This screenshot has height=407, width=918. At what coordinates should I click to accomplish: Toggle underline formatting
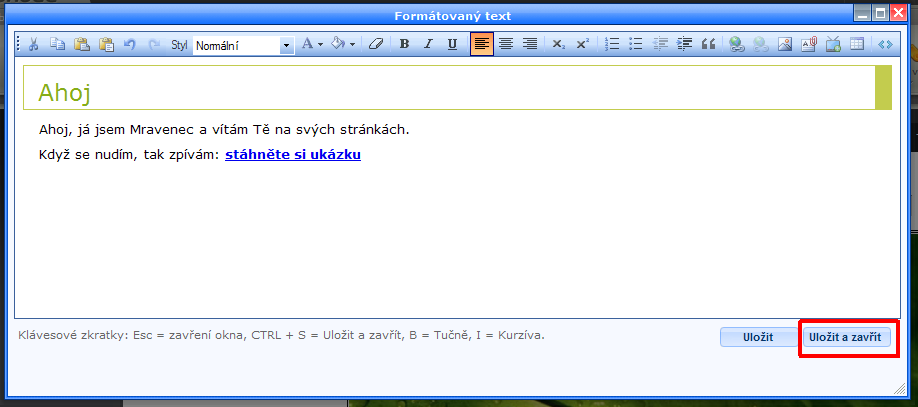point(452,44)
